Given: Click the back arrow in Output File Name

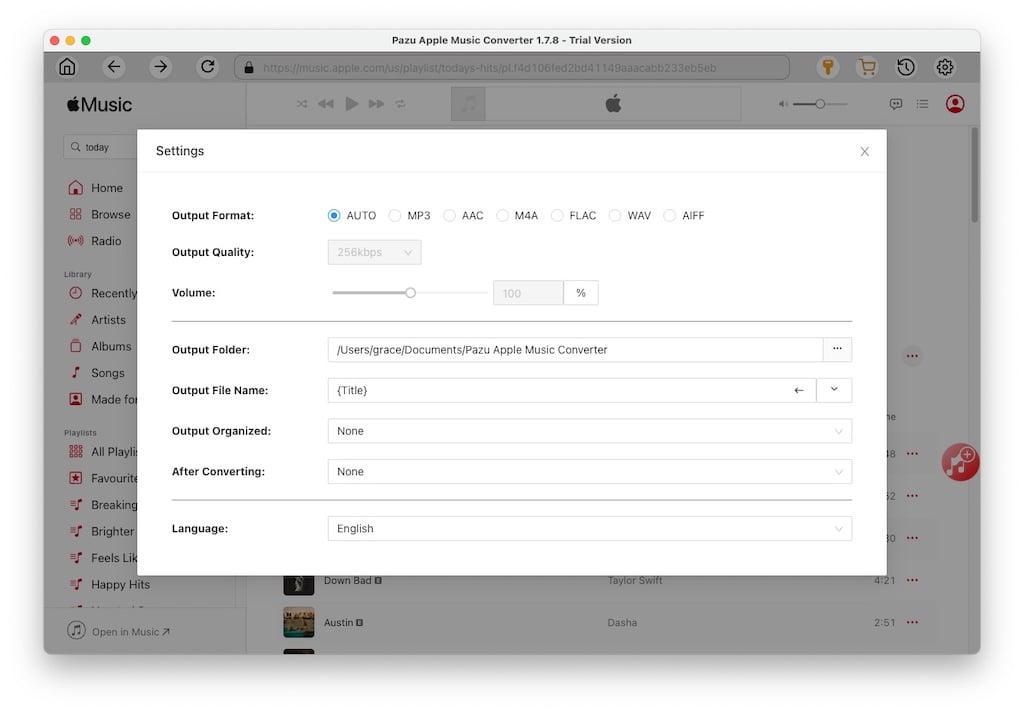Looking at the screenshot, I should [798, 390].
